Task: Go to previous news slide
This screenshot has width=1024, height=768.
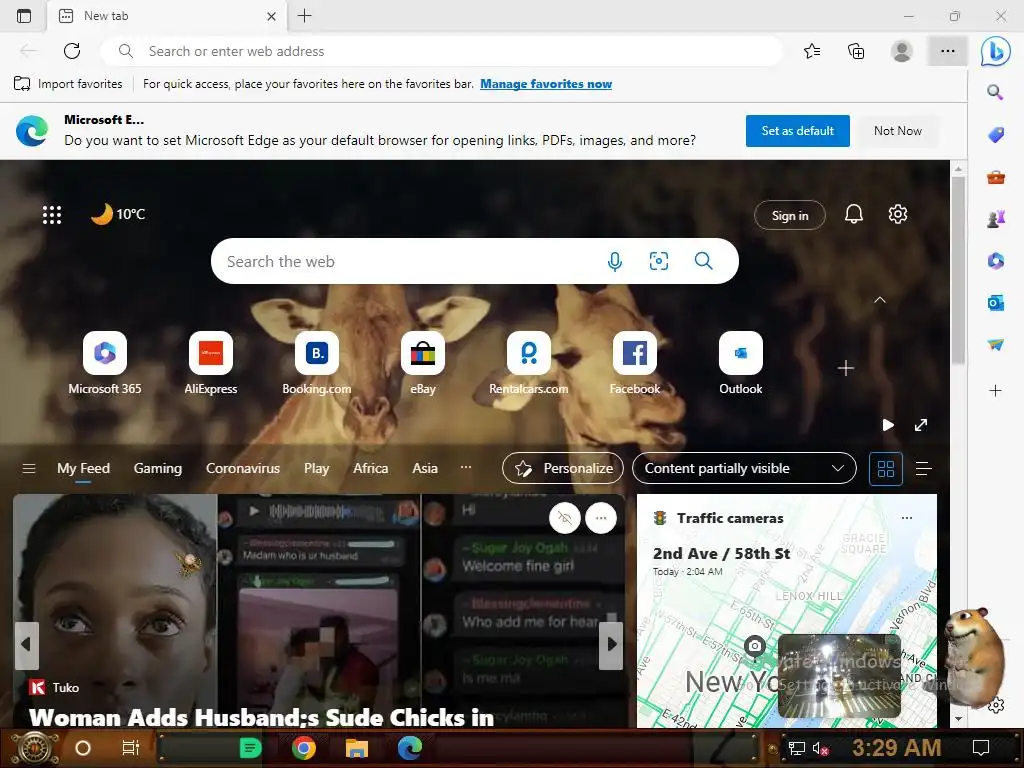Action: (26, 645)
